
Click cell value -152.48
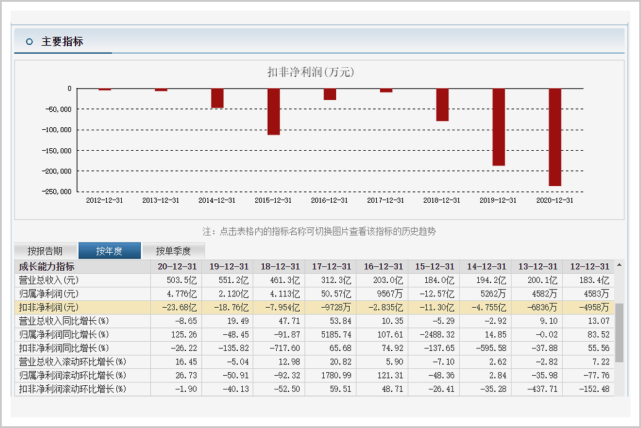tap(594, 389)
